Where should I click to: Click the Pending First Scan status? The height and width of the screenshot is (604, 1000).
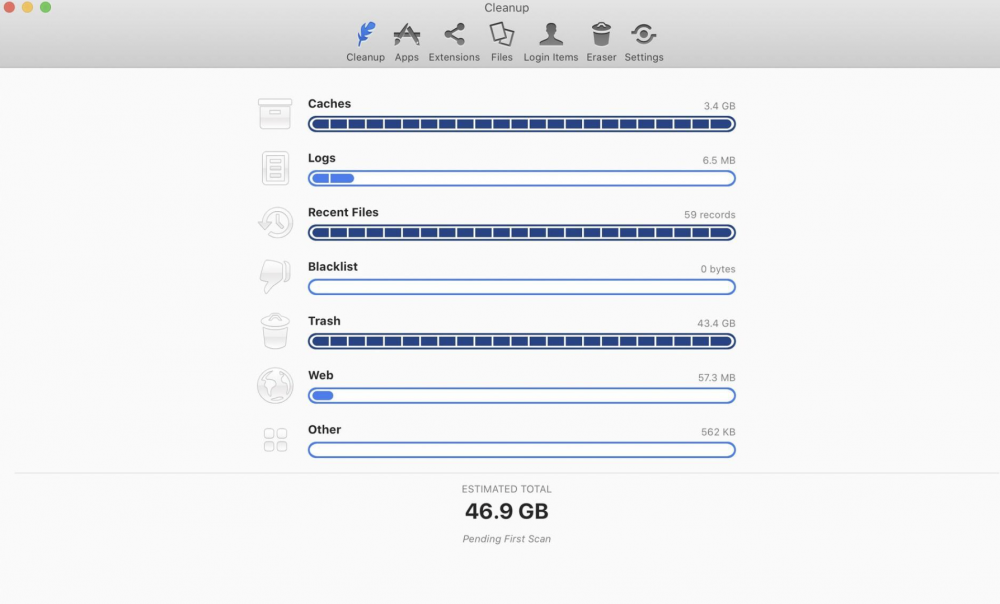[506, 539]
